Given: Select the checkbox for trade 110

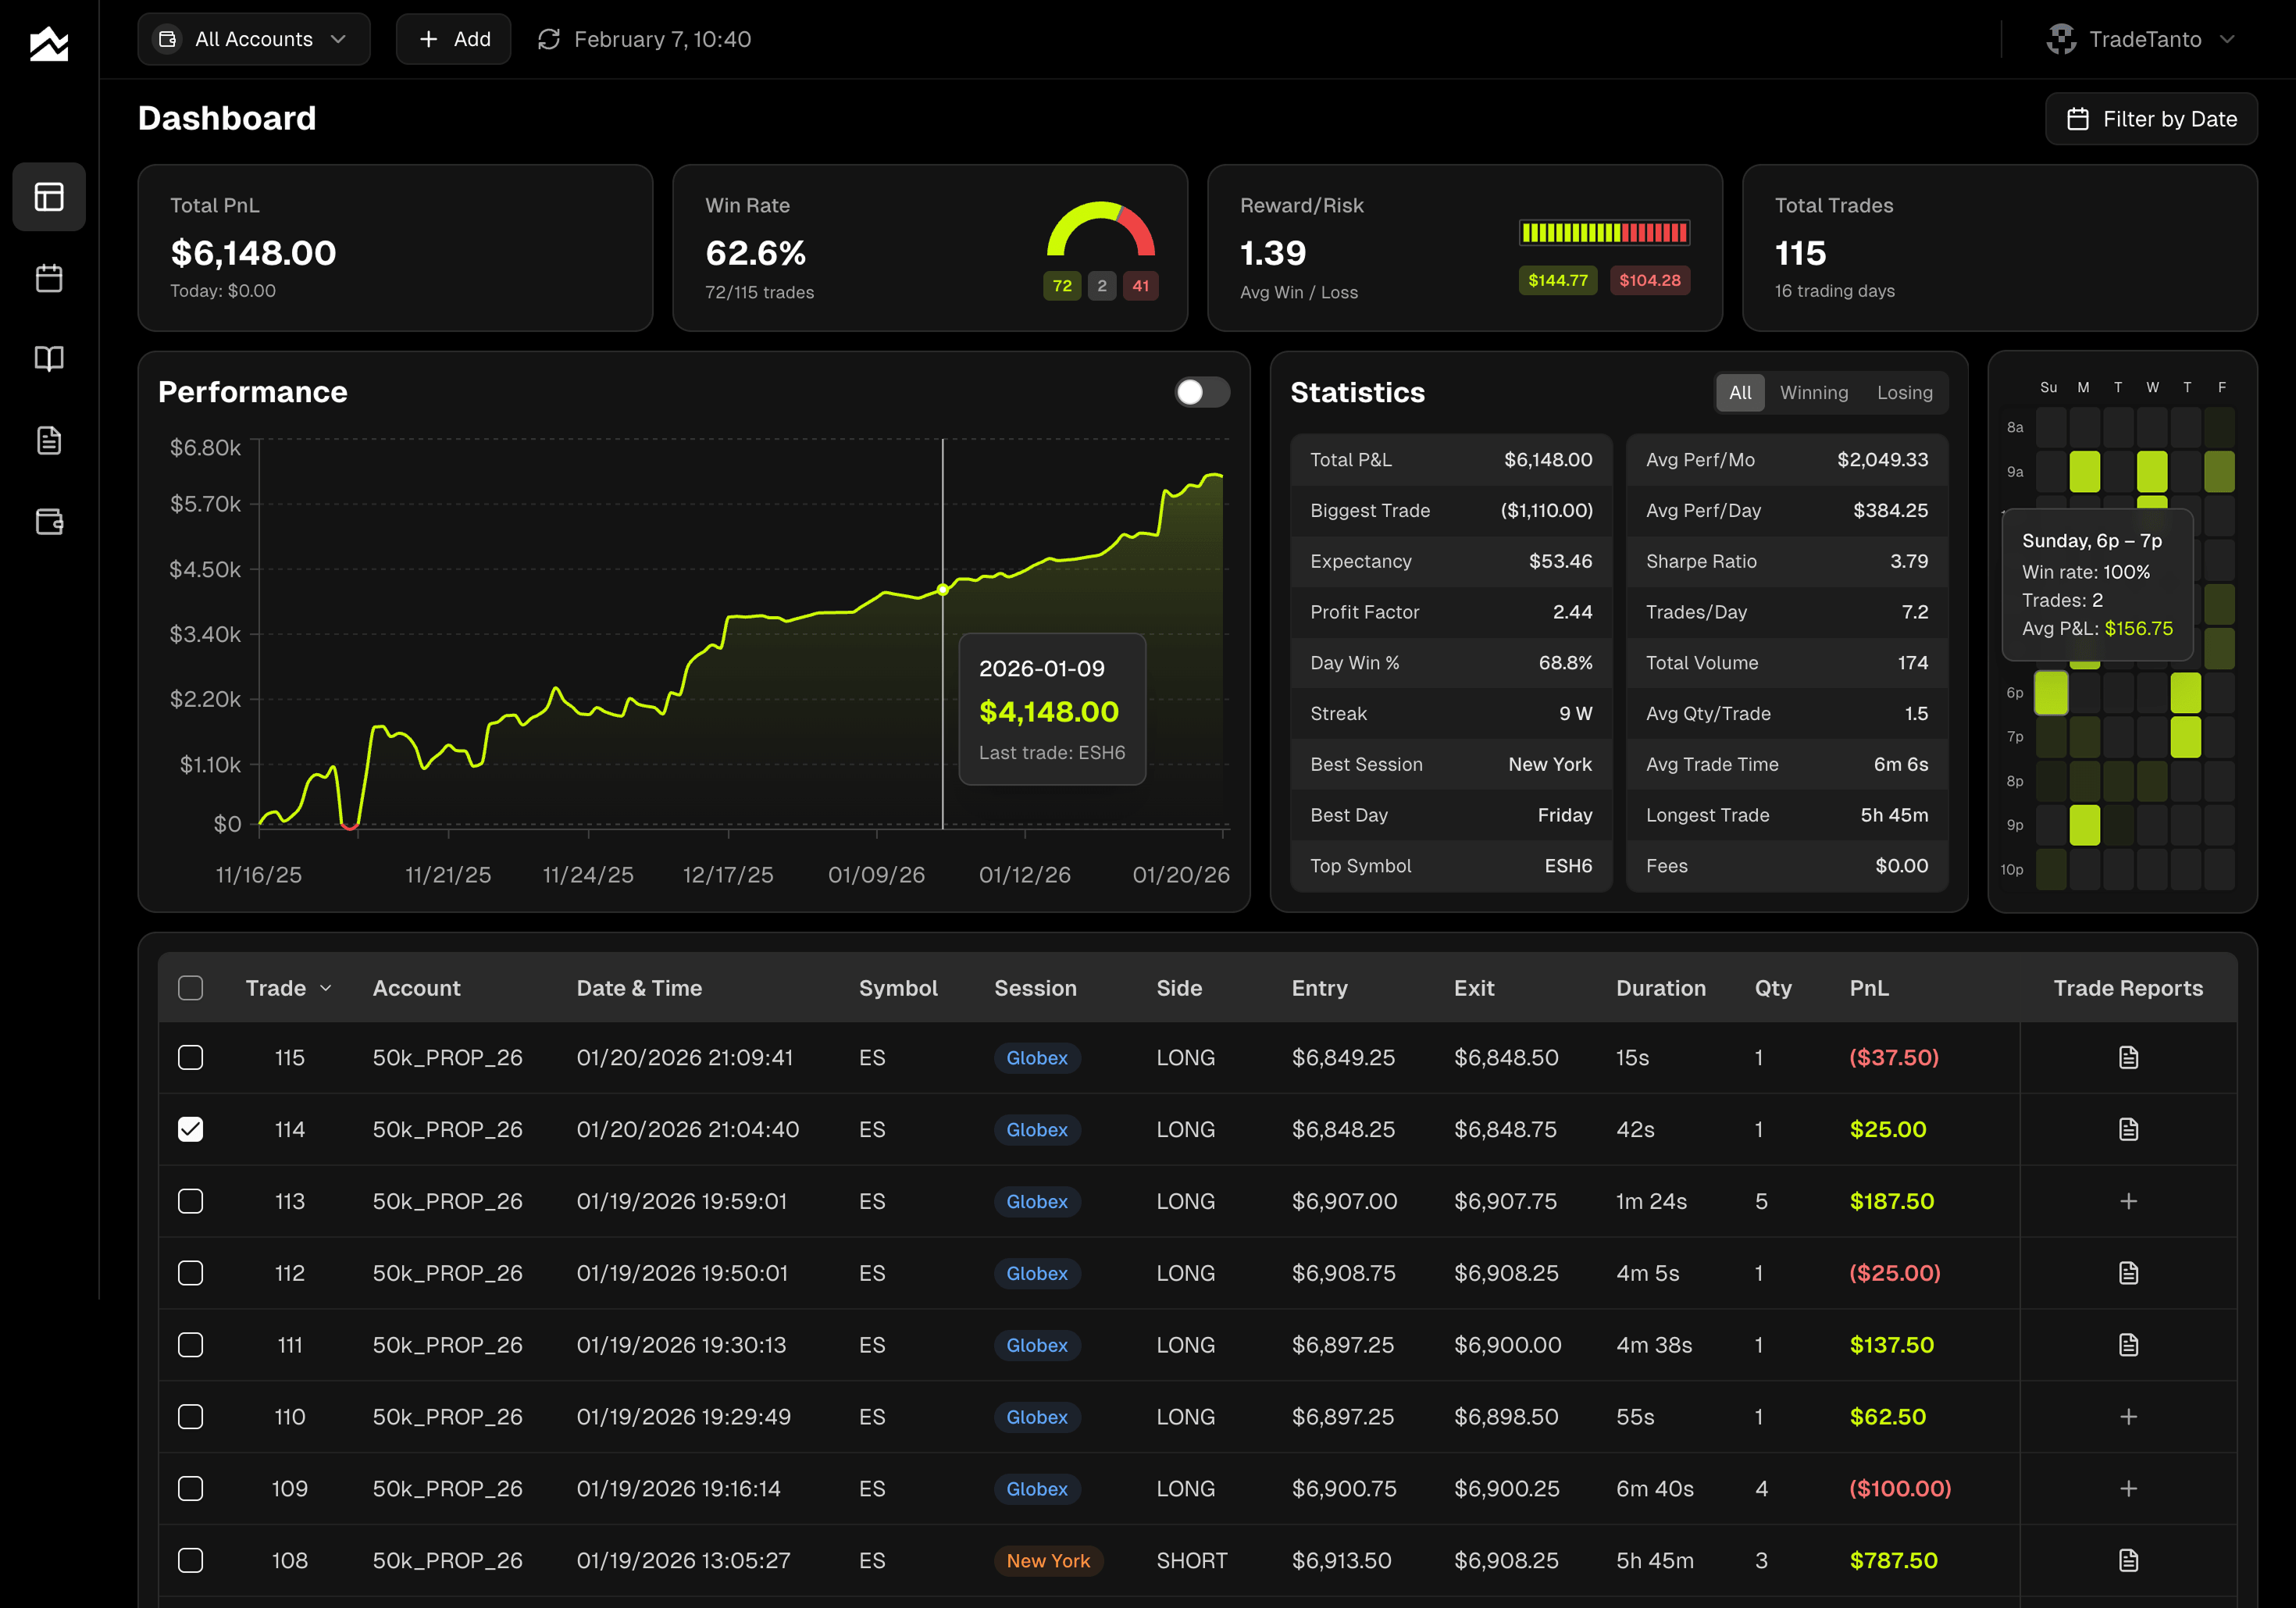Looking at the screenshot, I should (190, 1417).
